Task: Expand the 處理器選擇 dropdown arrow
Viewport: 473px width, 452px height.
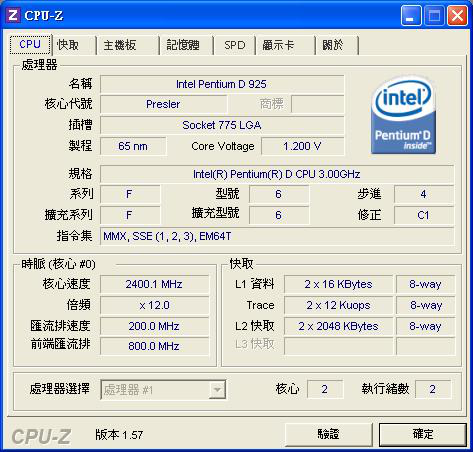Action: click(217, 389)
